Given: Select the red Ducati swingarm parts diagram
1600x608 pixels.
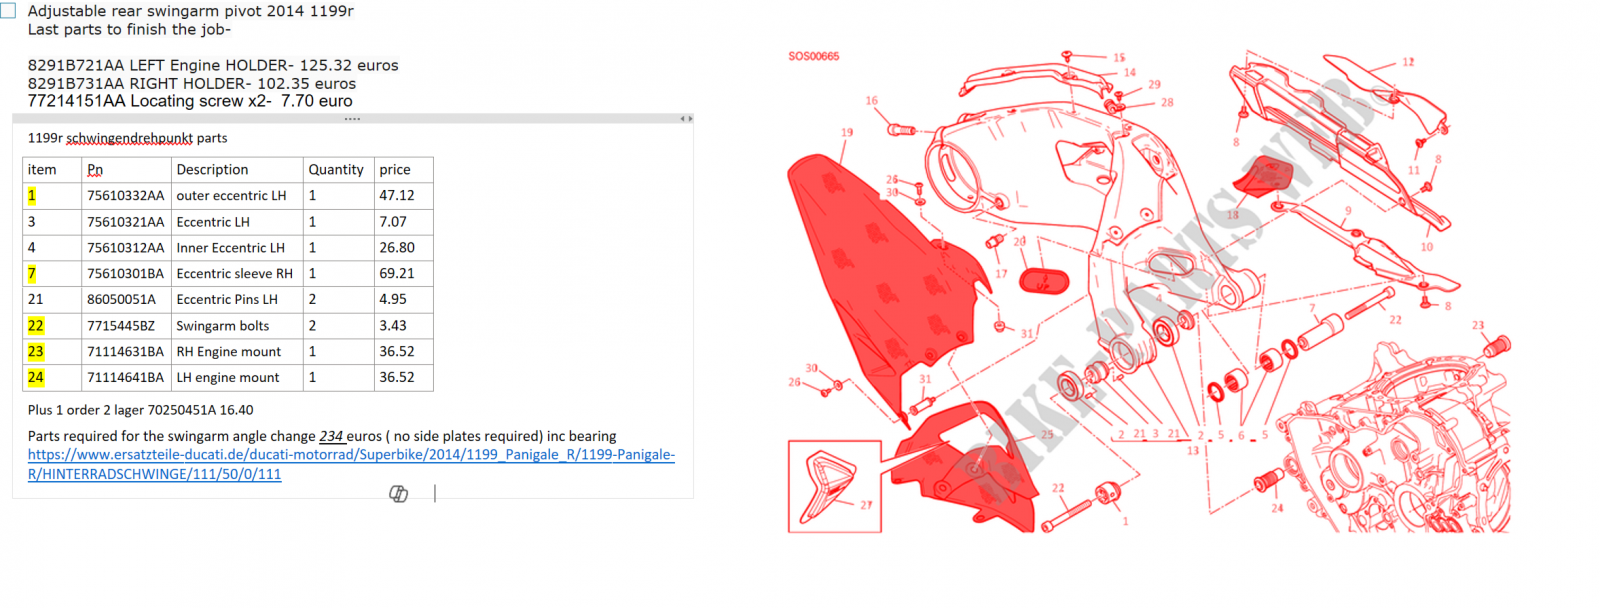Looking at the screenshot, I should (1150, 290).
